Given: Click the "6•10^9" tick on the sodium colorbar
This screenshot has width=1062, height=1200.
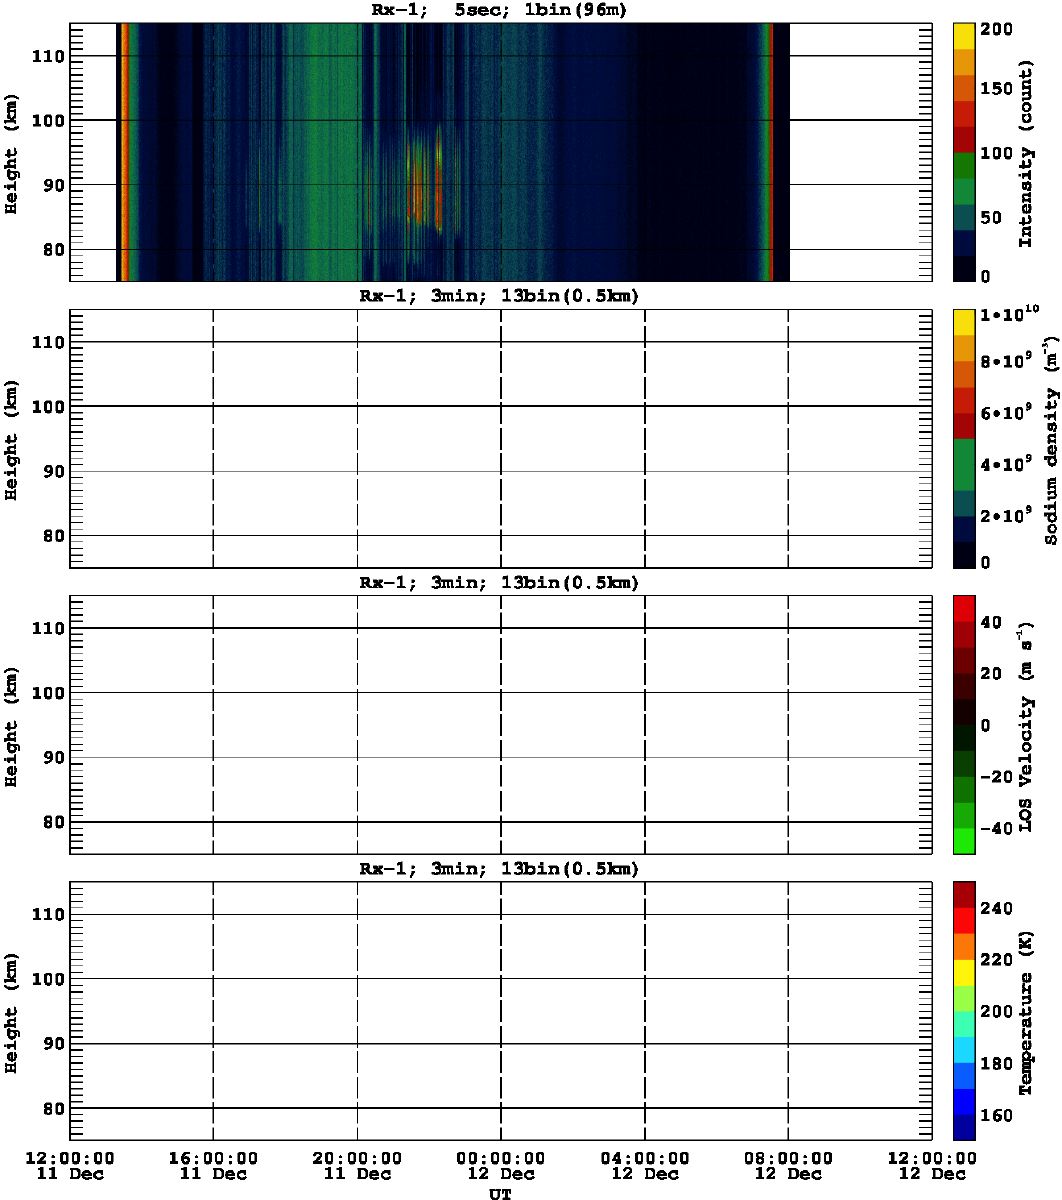Looking at the screenshot, I should tap(1007, 412).
